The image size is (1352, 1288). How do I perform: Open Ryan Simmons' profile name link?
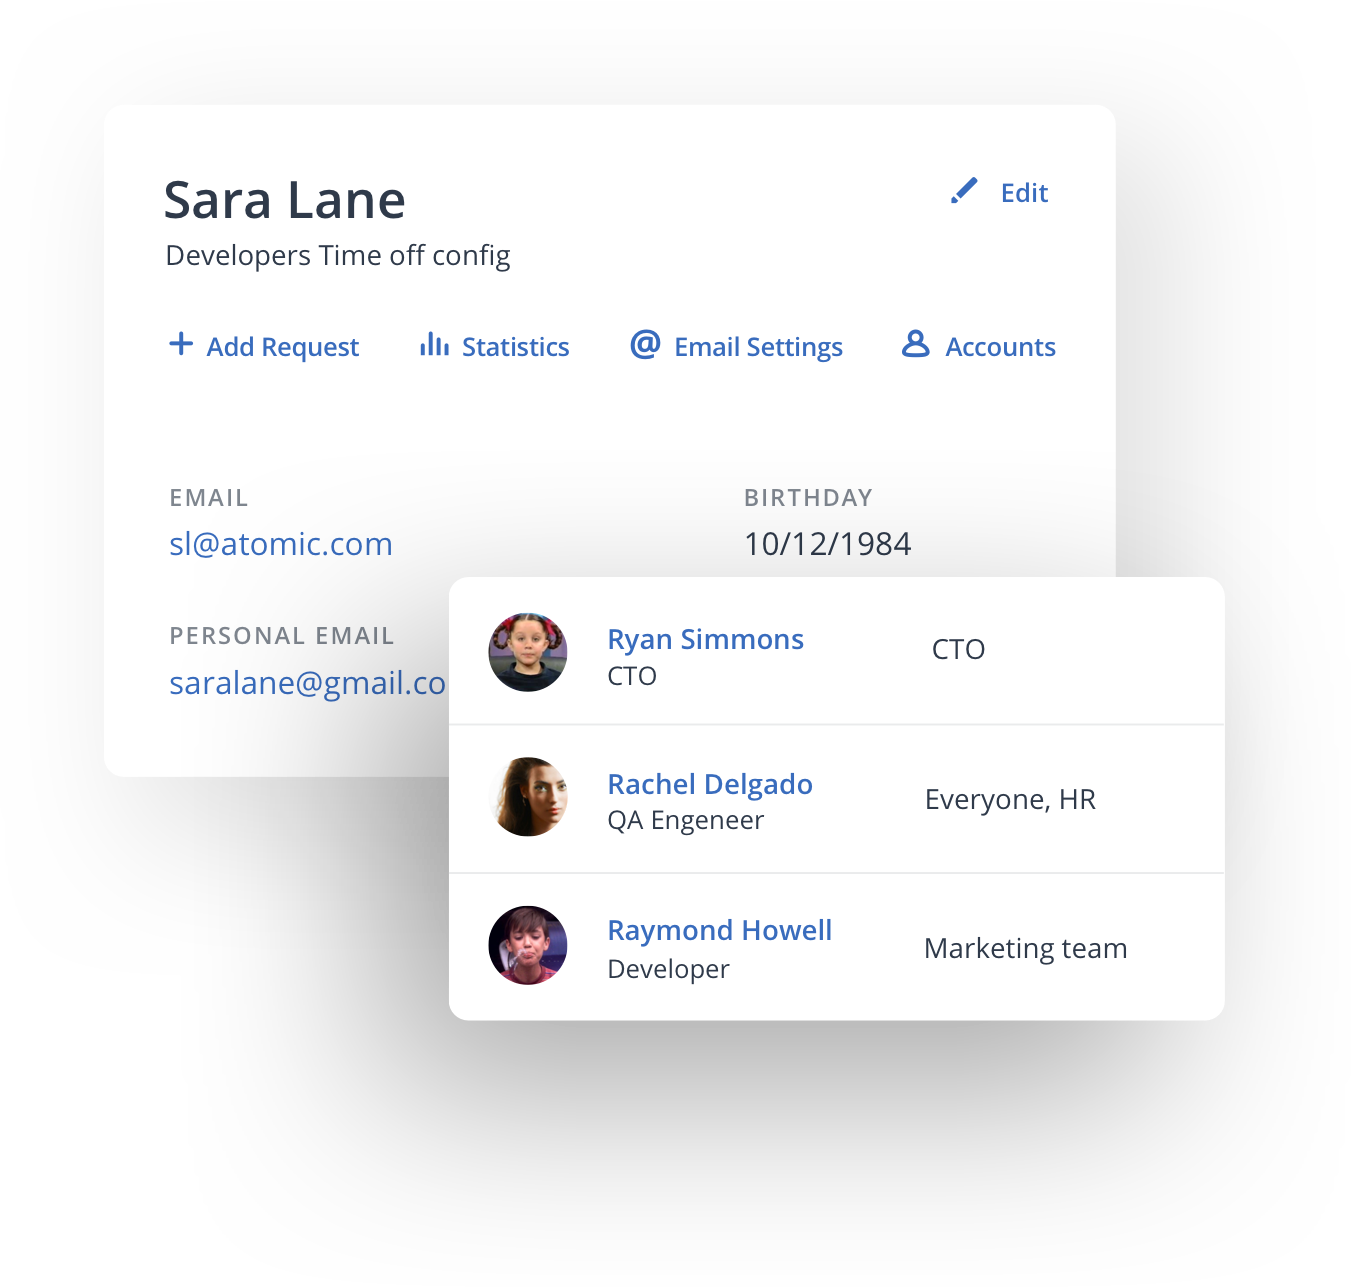(x=705, y=639)
